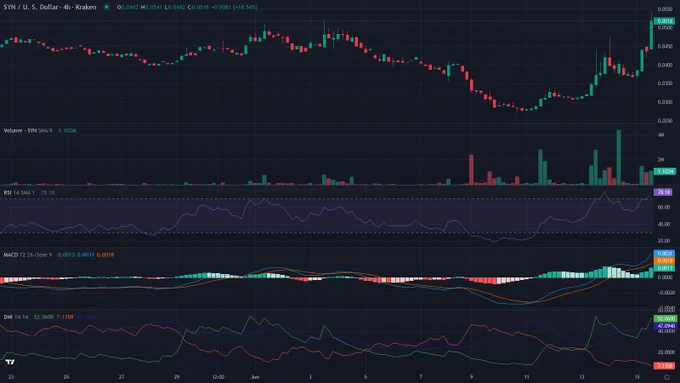The image size is (680, 383).
Task: Open the SYN / U.S. Dollar symbol title
Action: [x=50, y=7]
